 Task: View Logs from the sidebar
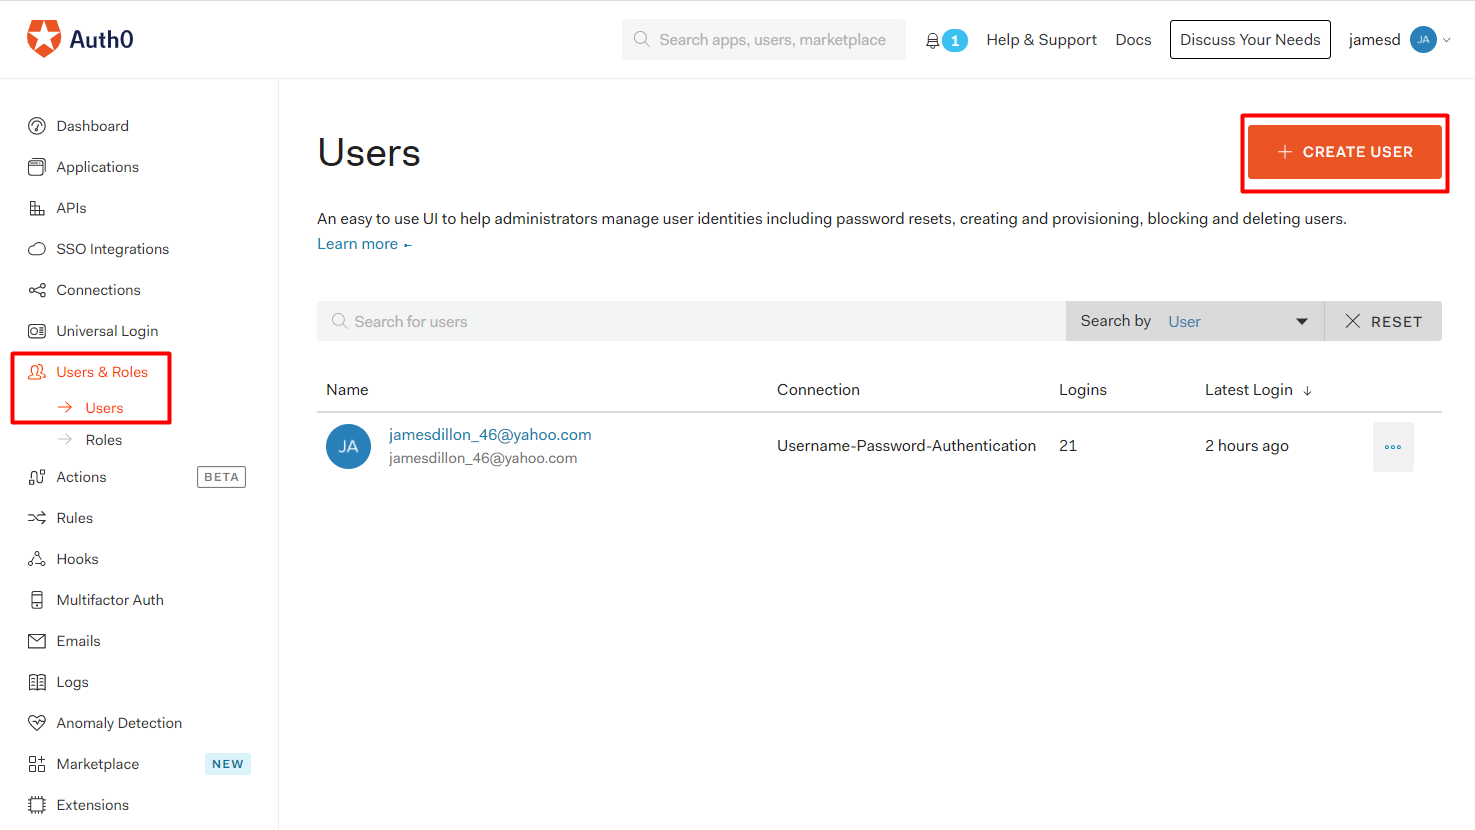73,682
